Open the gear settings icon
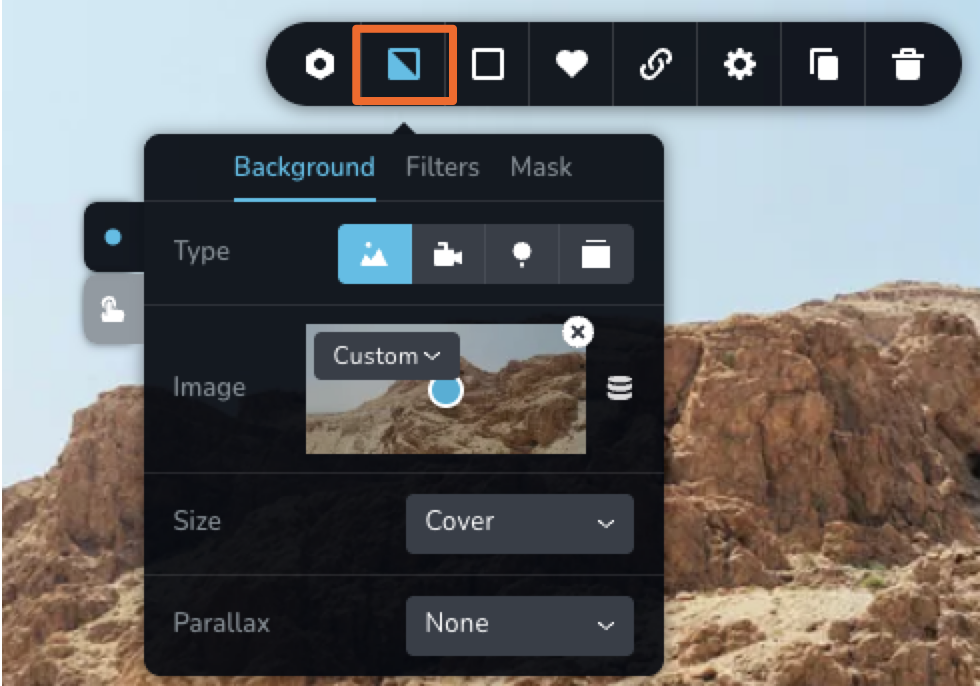This screenshot has width=980, height=686. (x=739, y=66)
